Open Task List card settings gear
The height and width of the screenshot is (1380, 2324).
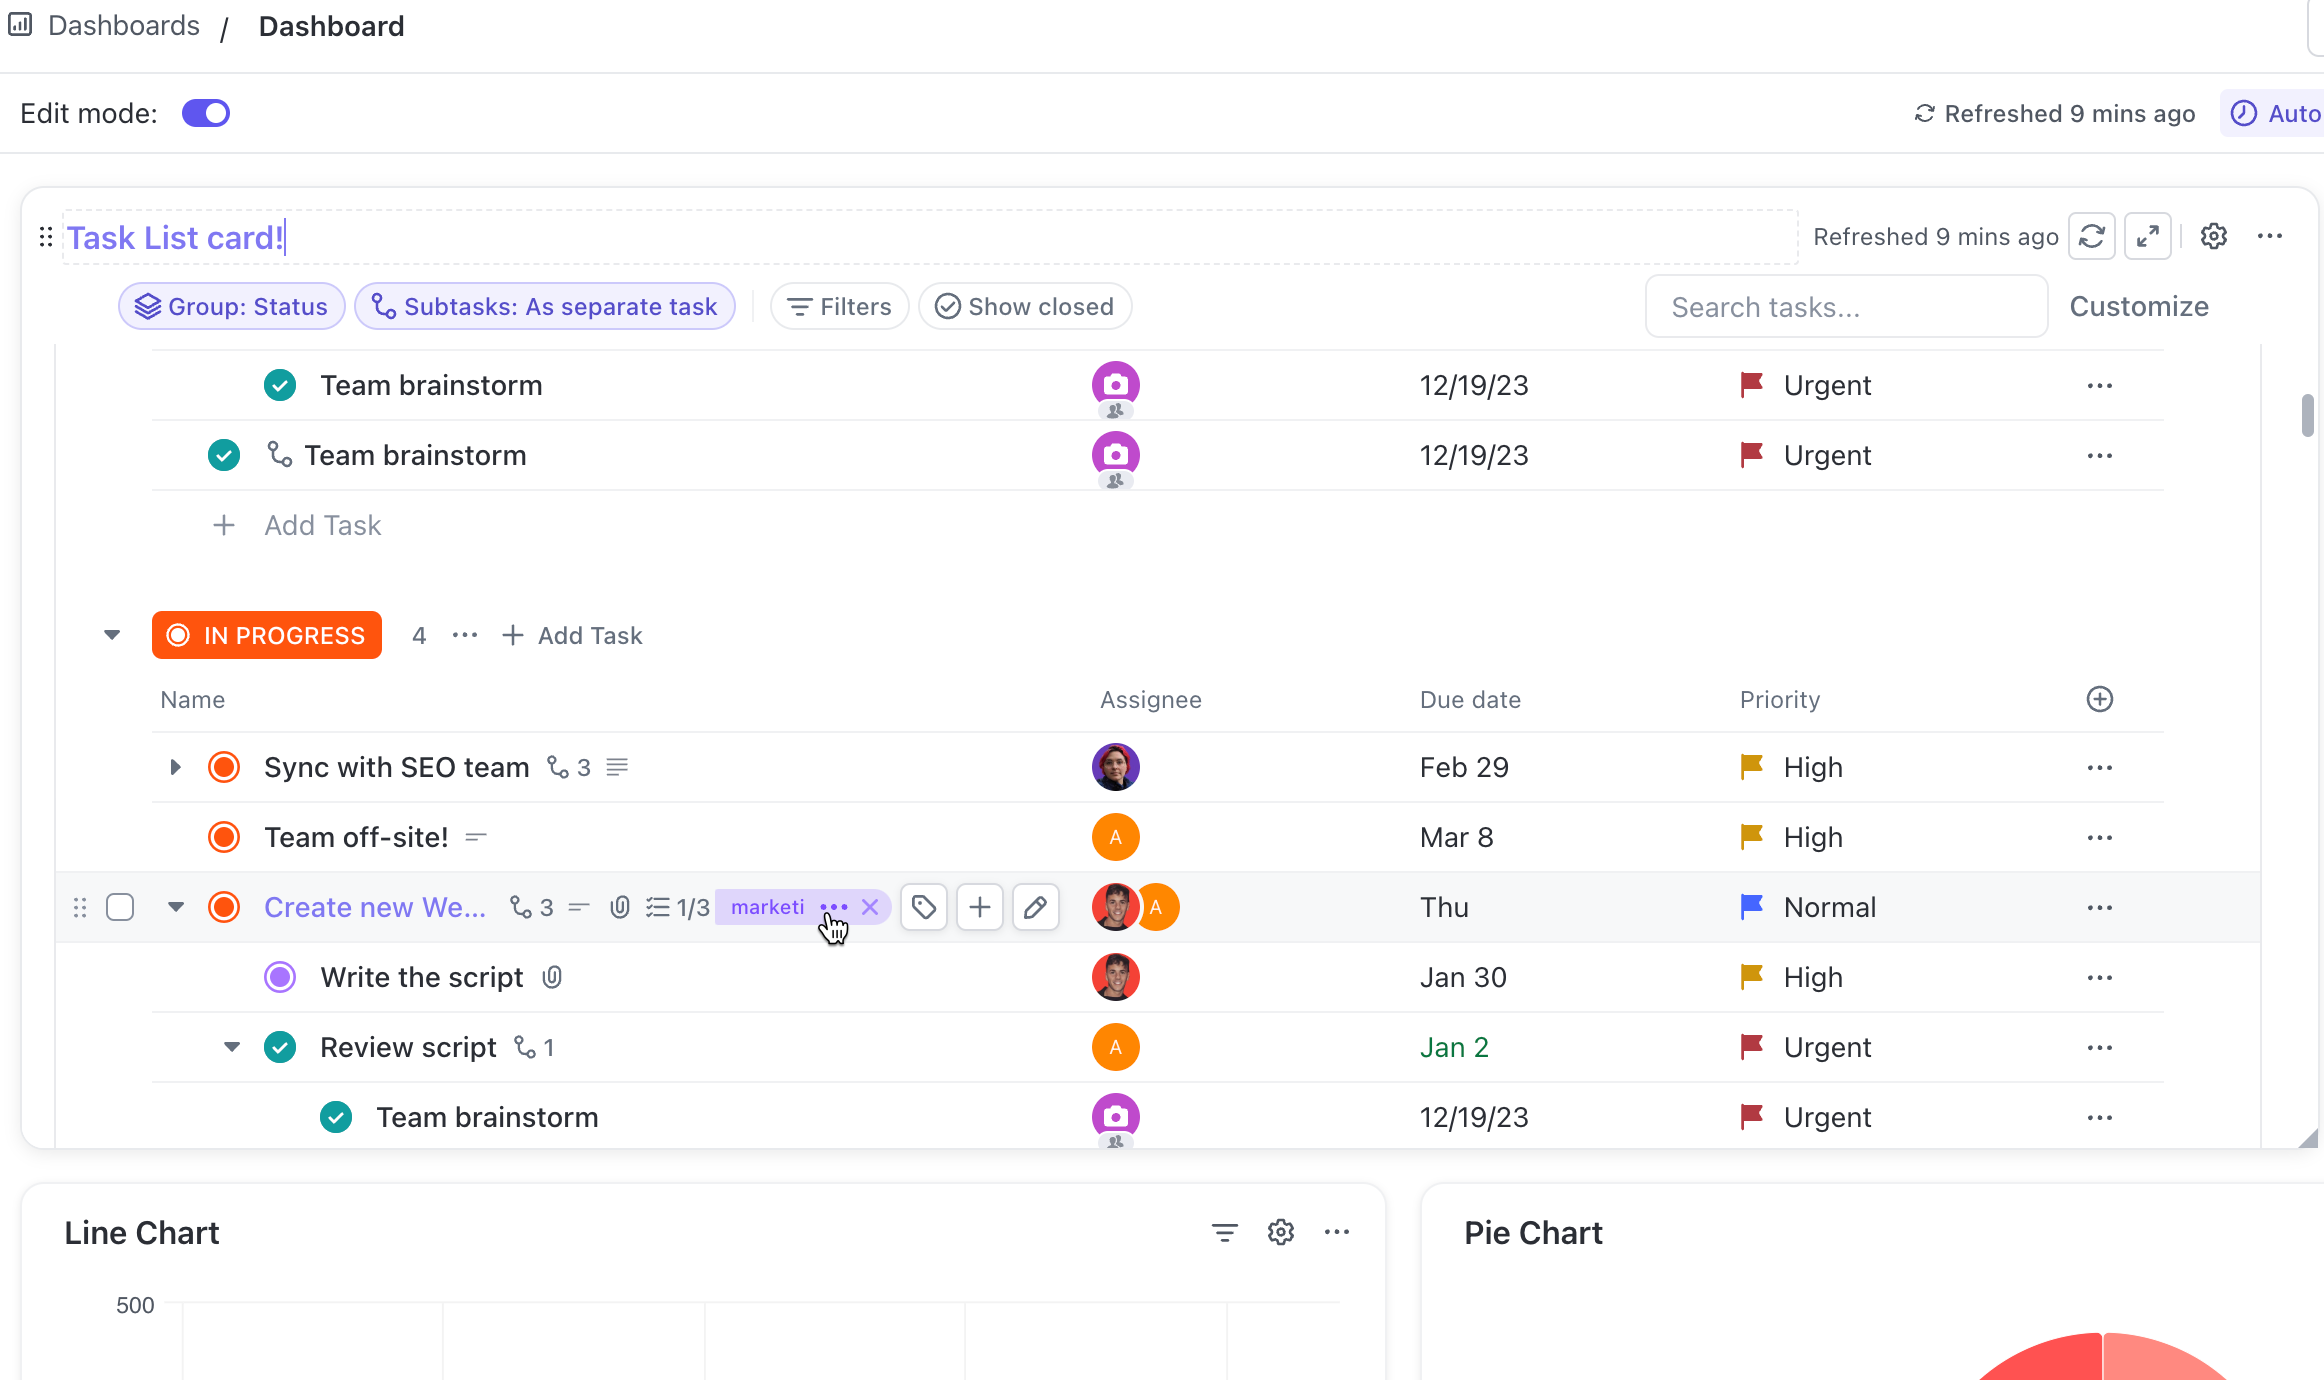(x=2213, y=237)
